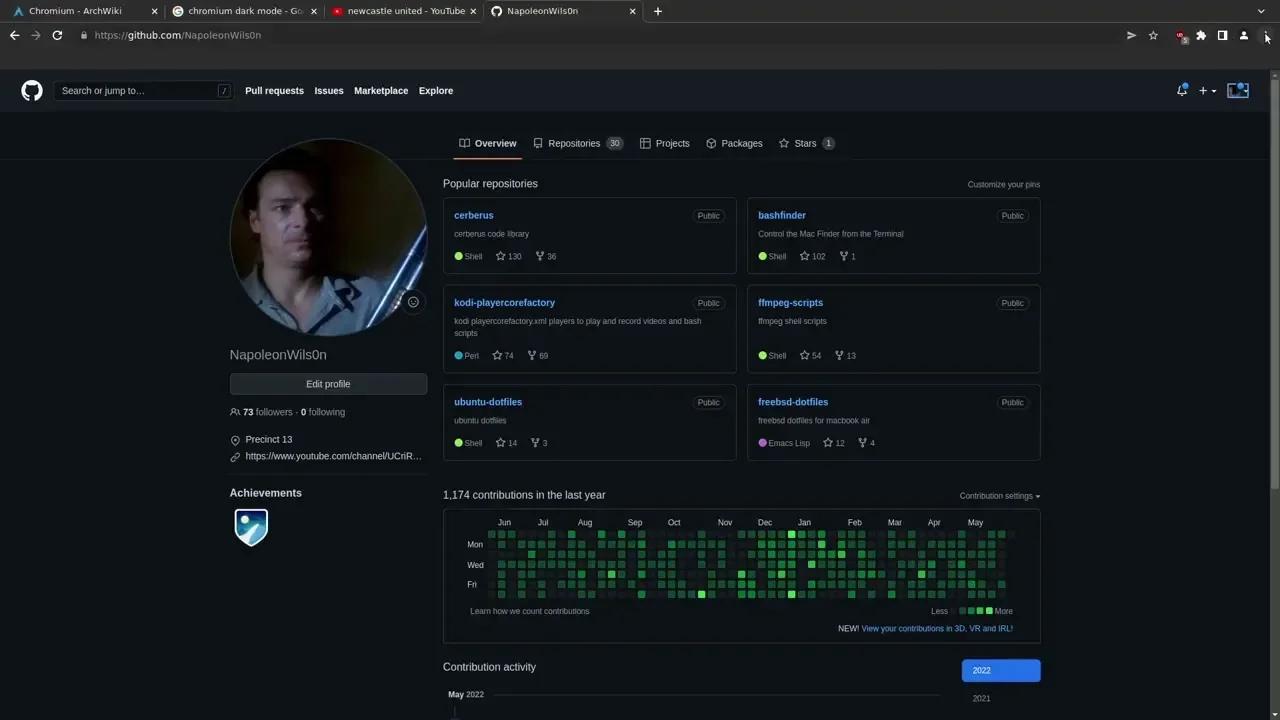Image resolution: width=1280 pixels, height=720 pixels.
Task: Click the purple Emacs Lisp language dot
Action: pos(763,443)
